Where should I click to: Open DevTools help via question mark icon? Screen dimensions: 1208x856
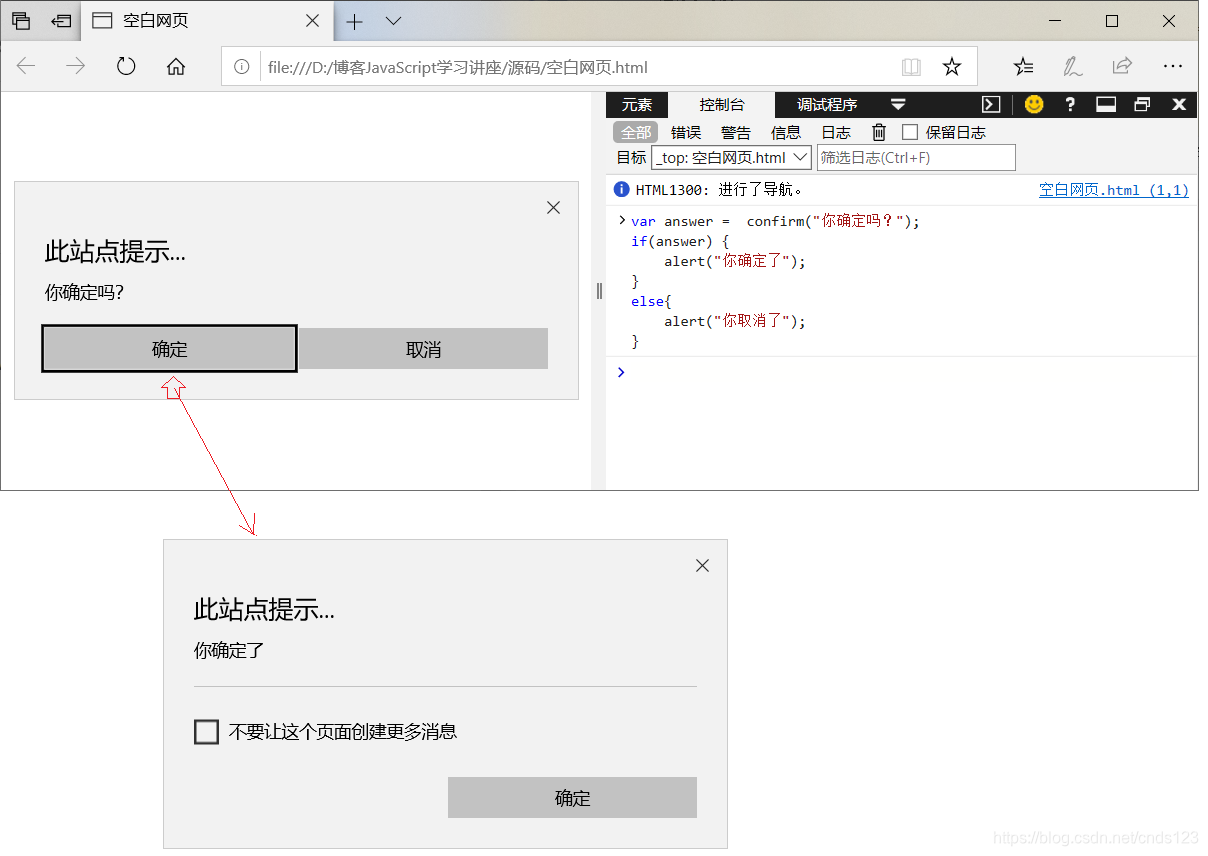click(1069, 104)
